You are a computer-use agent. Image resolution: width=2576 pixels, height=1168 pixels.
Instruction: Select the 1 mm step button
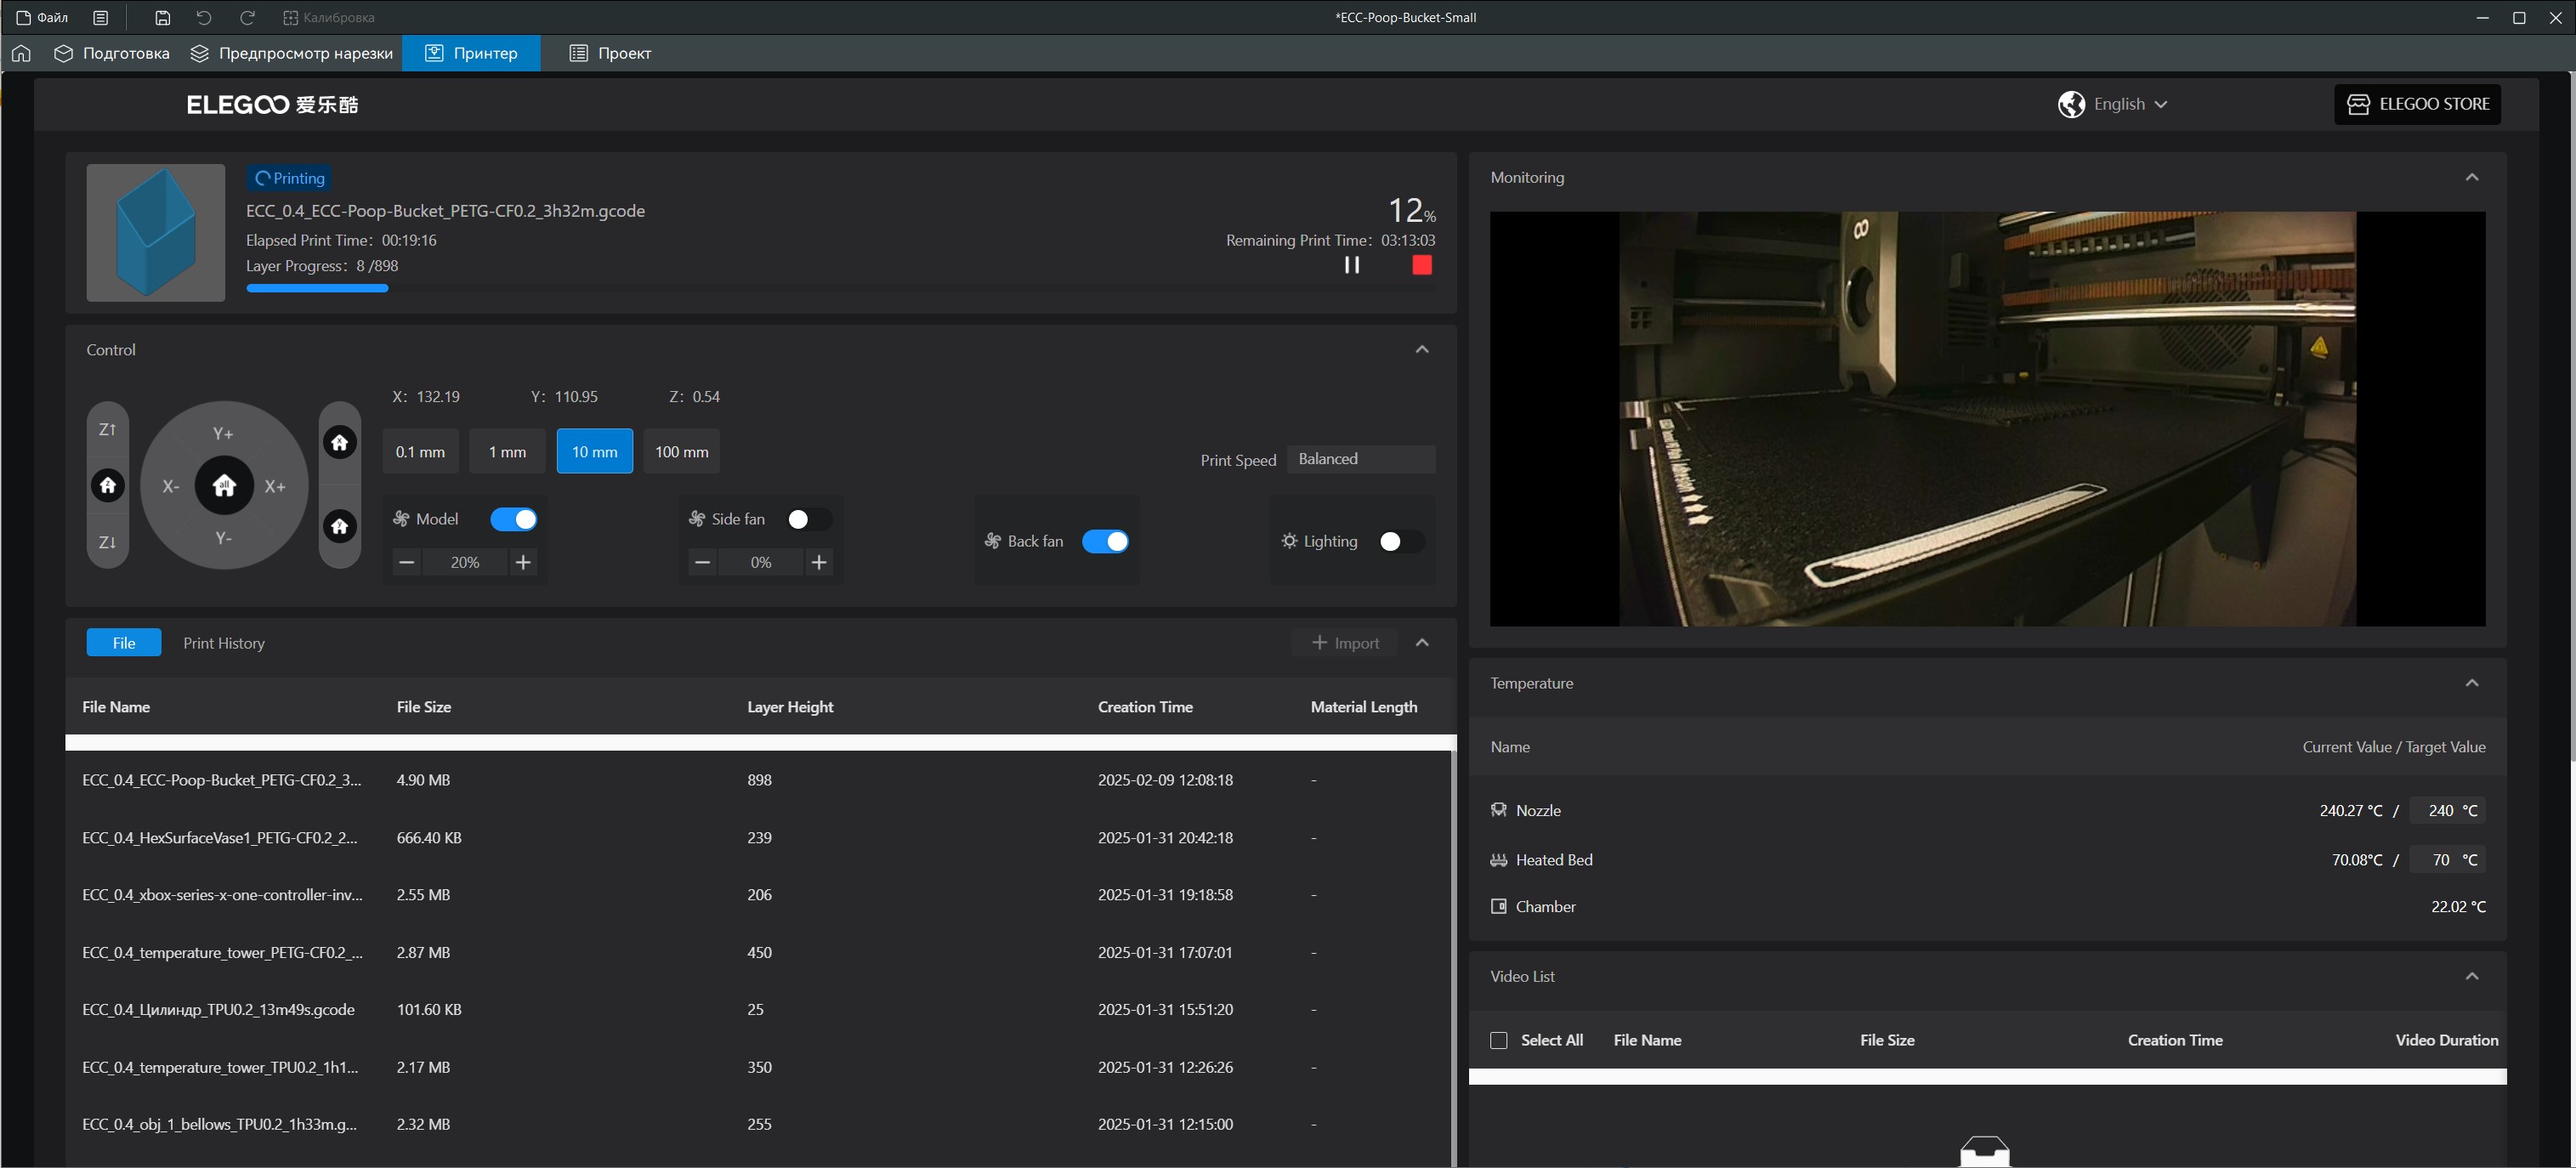pos(507,451)
